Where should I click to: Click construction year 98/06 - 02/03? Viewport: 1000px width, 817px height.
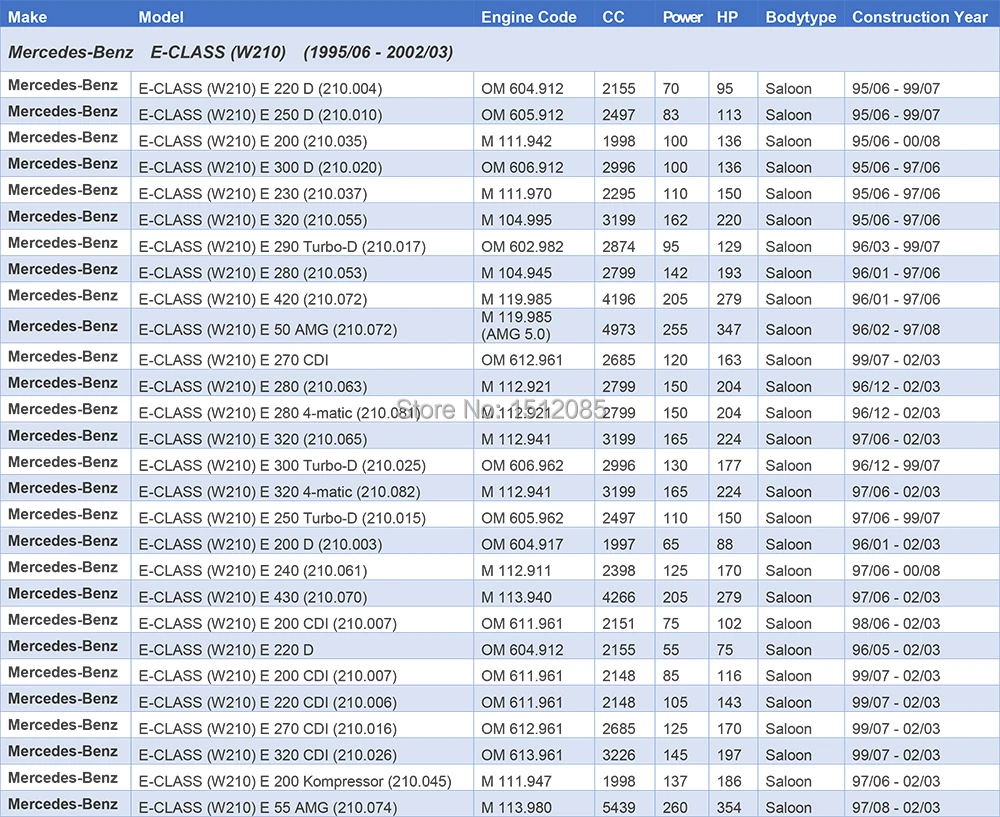(896, 623)
